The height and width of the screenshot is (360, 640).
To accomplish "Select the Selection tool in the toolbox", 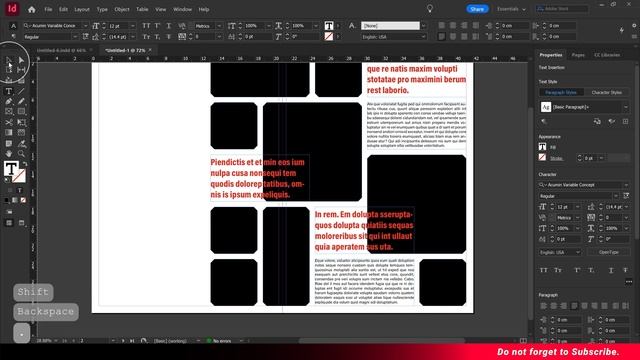I will 9,60.
